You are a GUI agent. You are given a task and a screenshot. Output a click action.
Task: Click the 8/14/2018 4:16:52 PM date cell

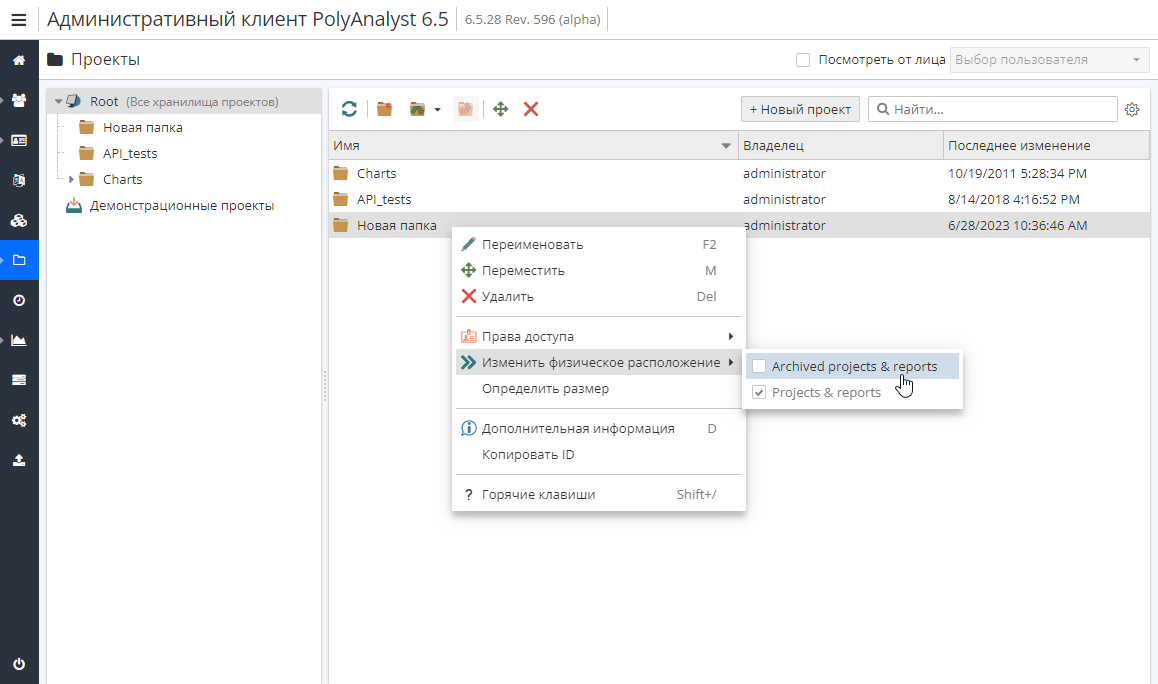(1013, 199)
